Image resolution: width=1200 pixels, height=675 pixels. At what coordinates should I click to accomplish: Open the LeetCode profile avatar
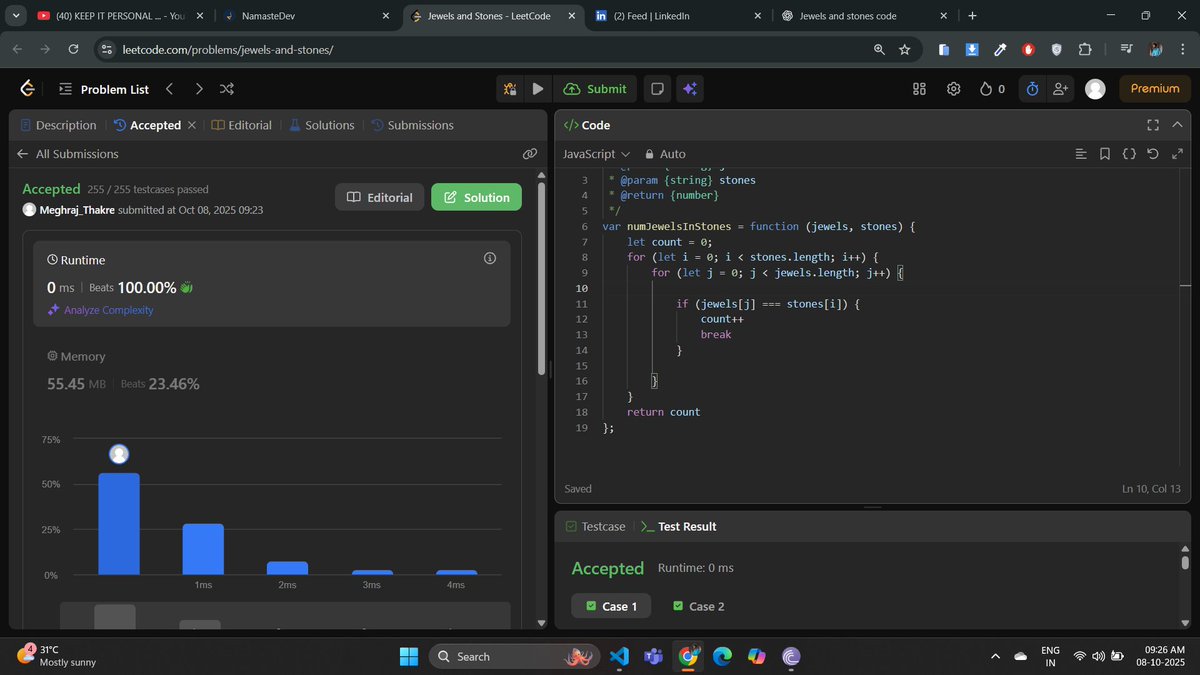[1095, 89]
